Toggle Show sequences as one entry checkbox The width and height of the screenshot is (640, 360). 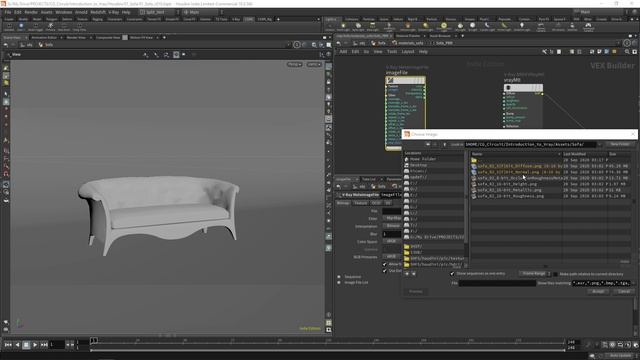[x=452, y=273]
